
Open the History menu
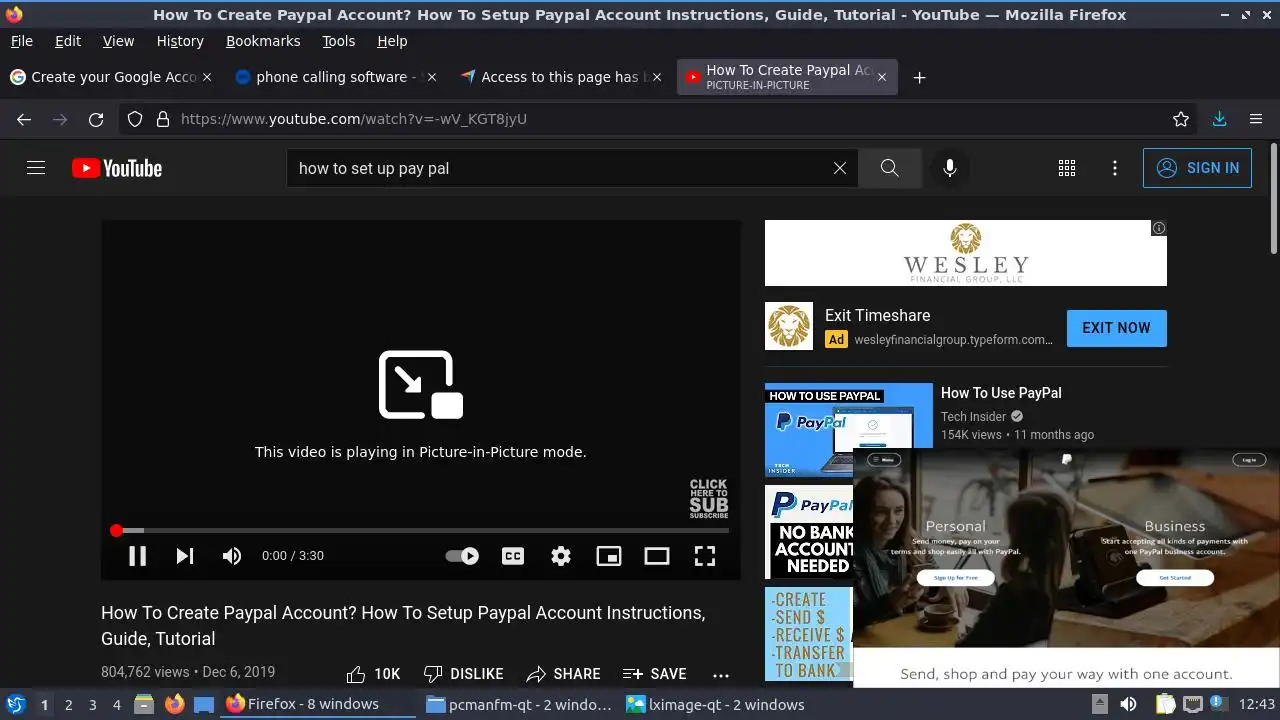pos(180,41)
